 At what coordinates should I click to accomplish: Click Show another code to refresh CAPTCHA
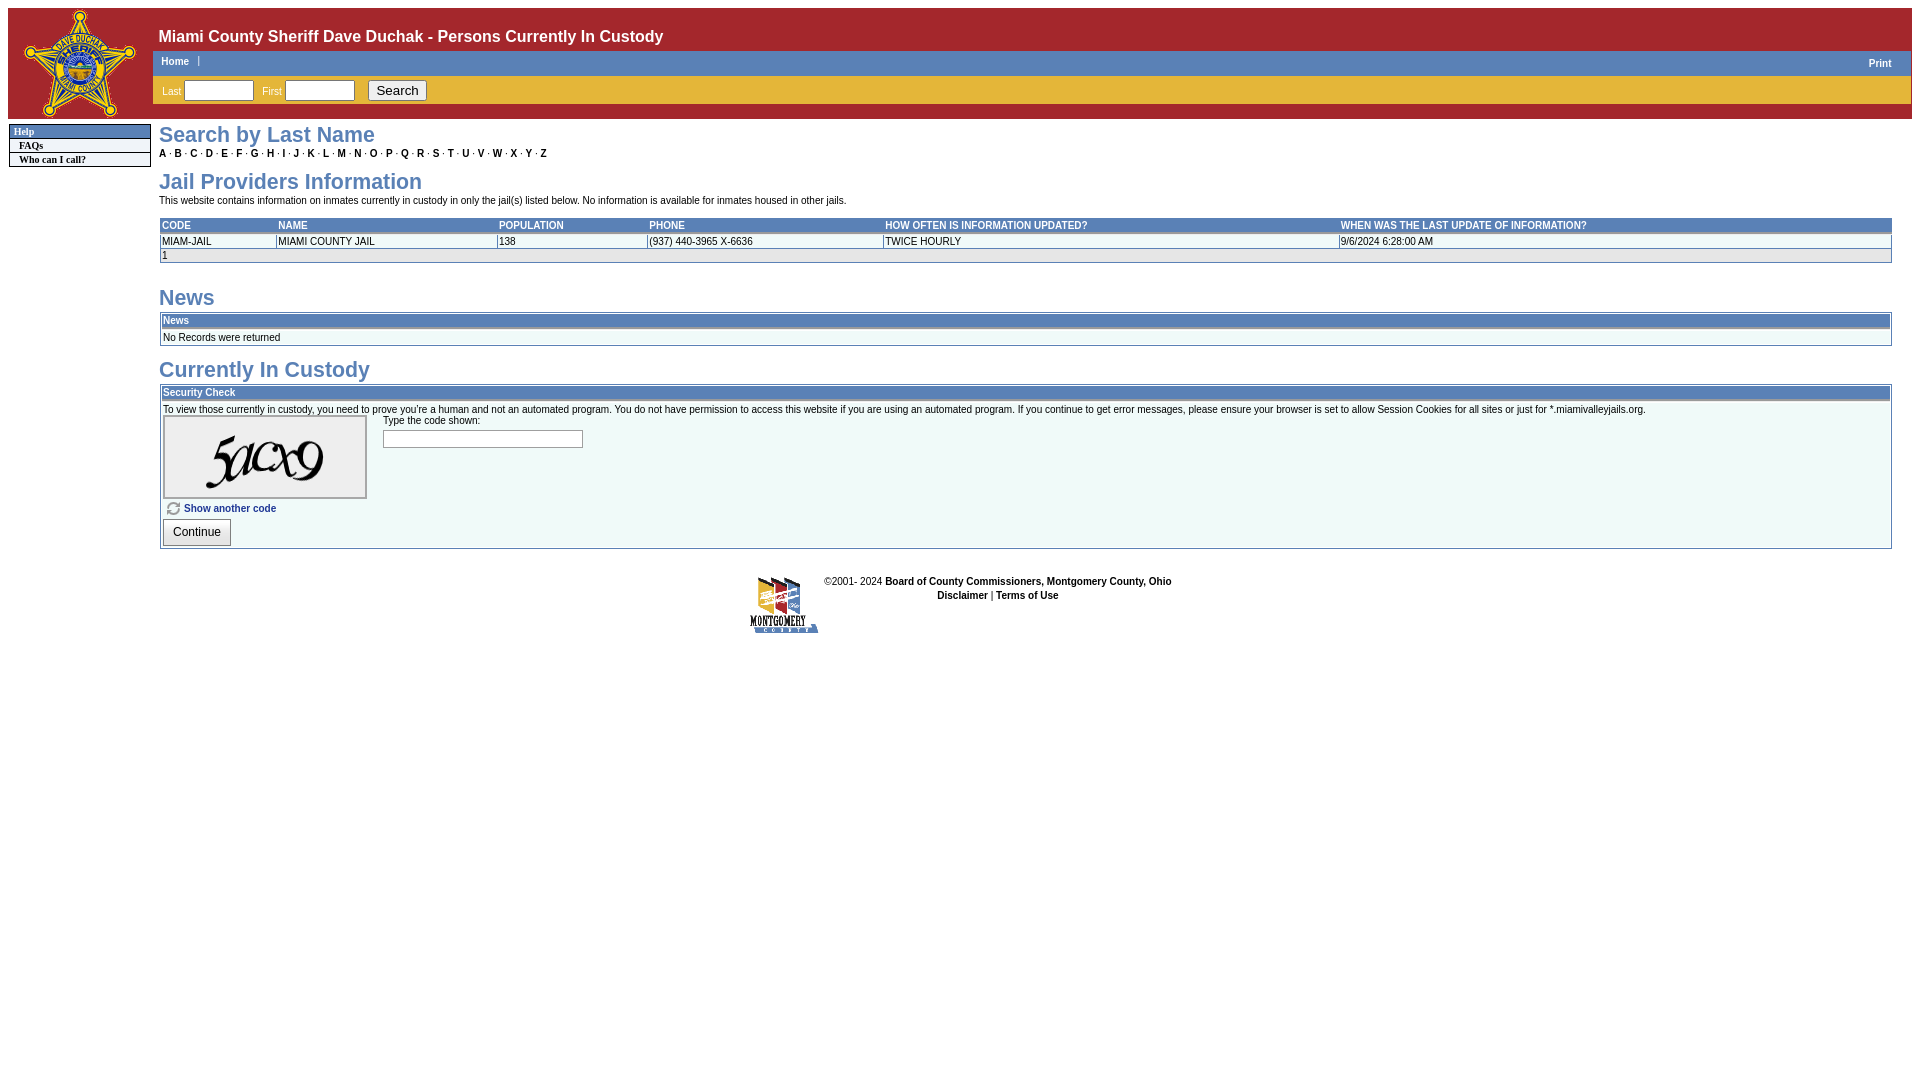tap(228, 508)
